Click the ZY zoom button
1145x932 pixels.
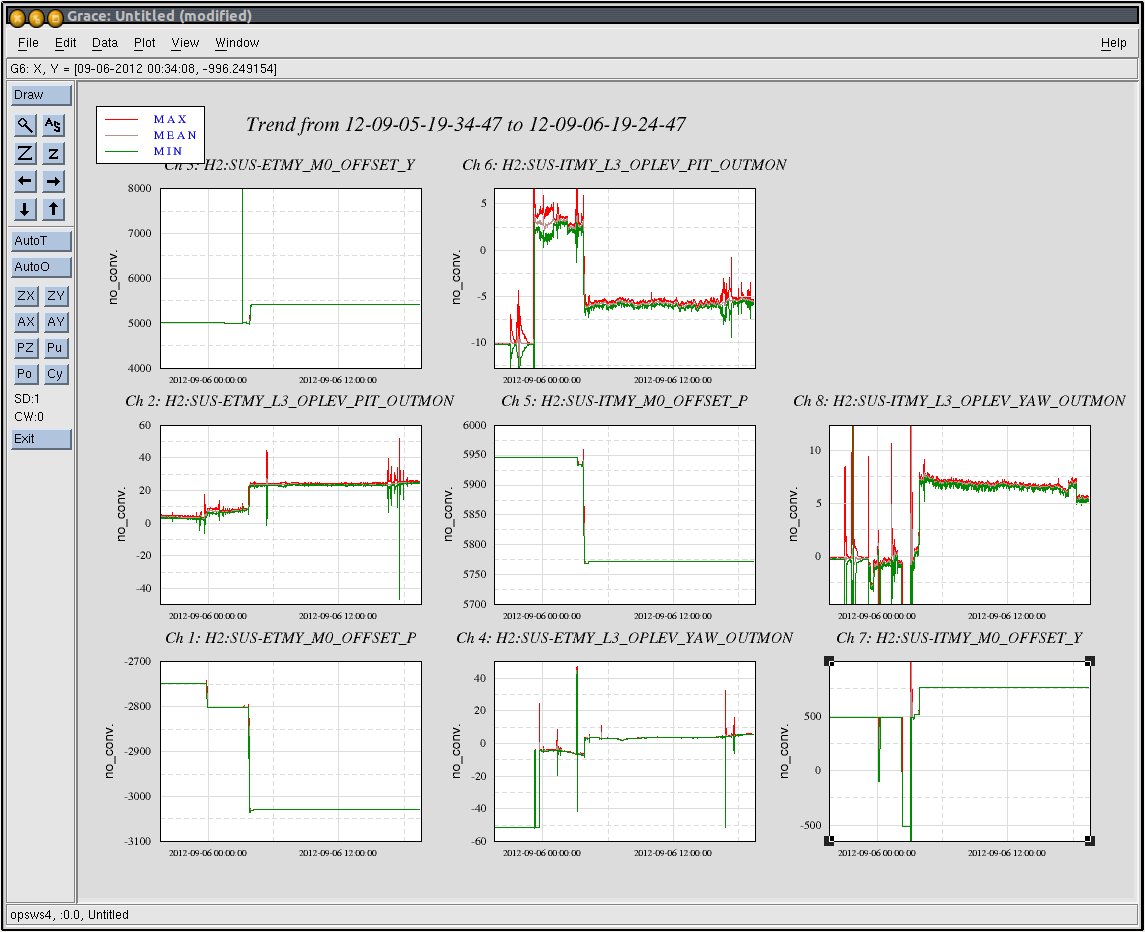pyautogui.click(x=55, y=296)
